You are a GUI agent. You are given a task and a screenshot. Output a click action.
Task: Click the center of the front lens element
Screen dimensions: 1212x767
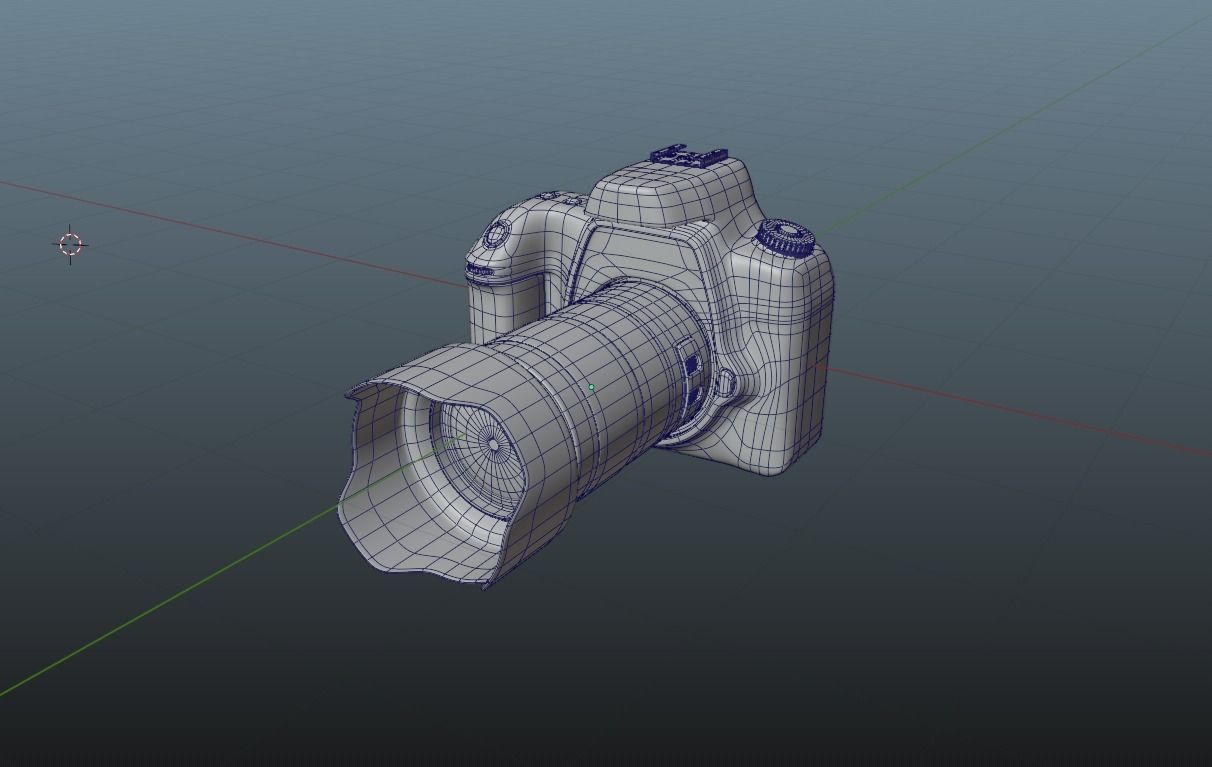(492, 445)
